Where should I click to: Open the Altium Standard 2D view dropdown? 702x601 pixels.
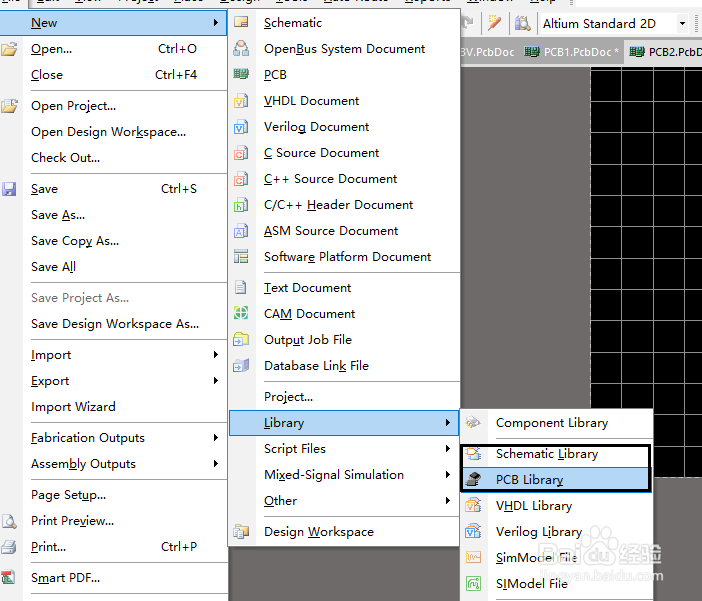point(682,23)
